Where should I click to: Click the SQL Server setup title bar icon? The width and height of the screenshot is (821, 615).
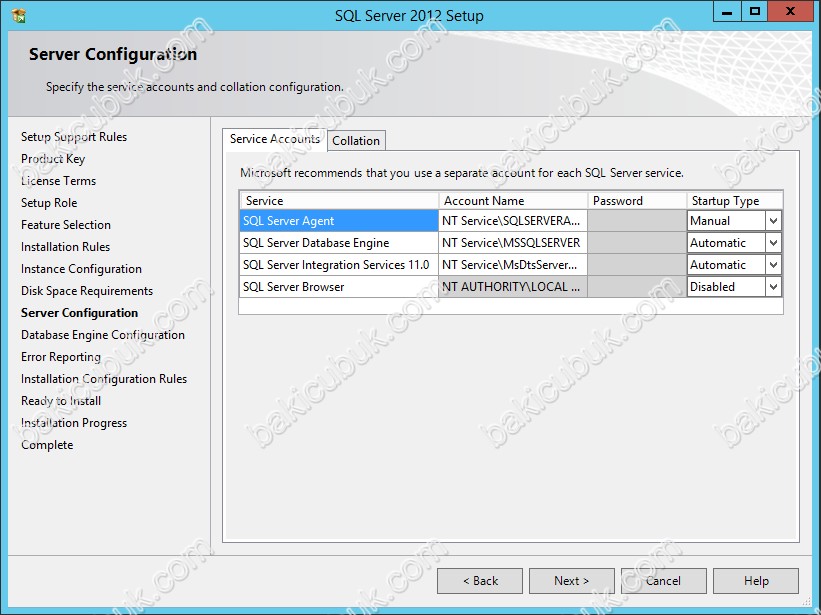(19, 16)
